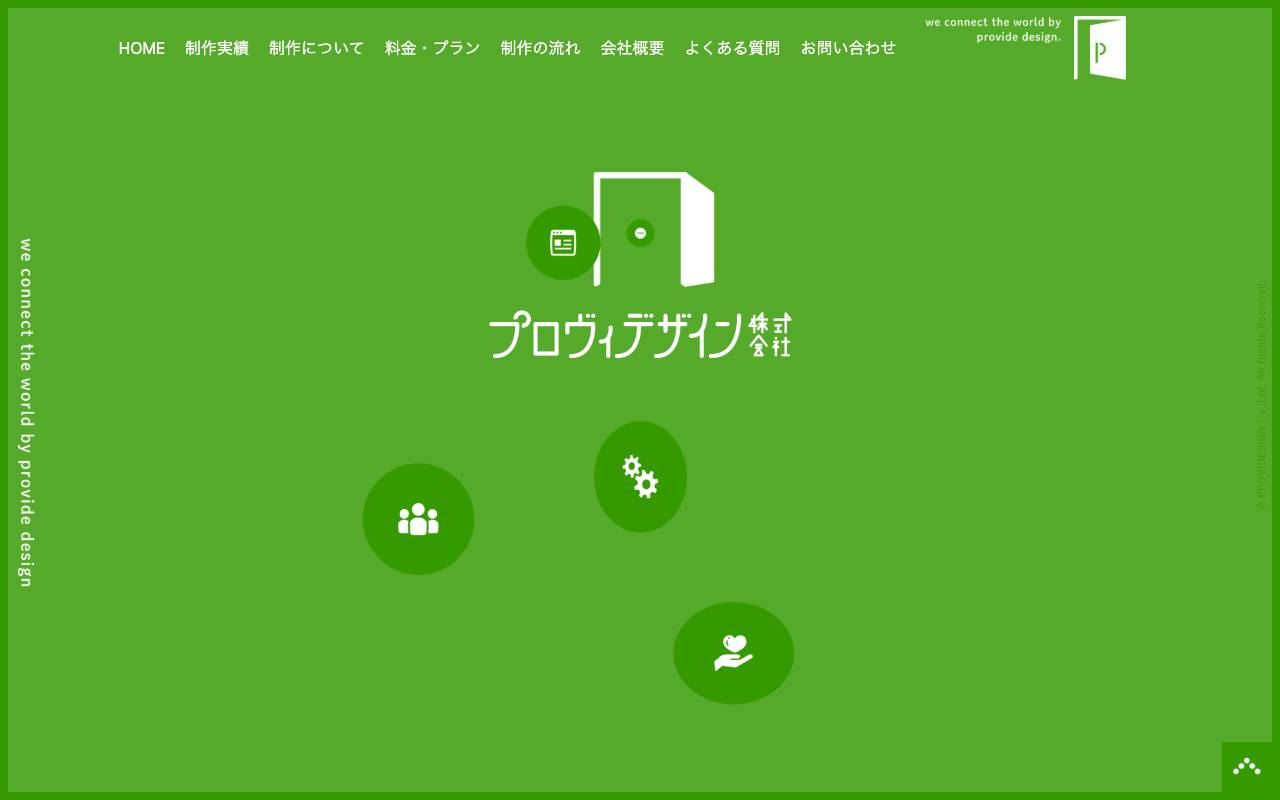This screenshot has height=800, width=1280.
Task: Click the header tagline 'we connect the world by'
Action: coord(993,22)
